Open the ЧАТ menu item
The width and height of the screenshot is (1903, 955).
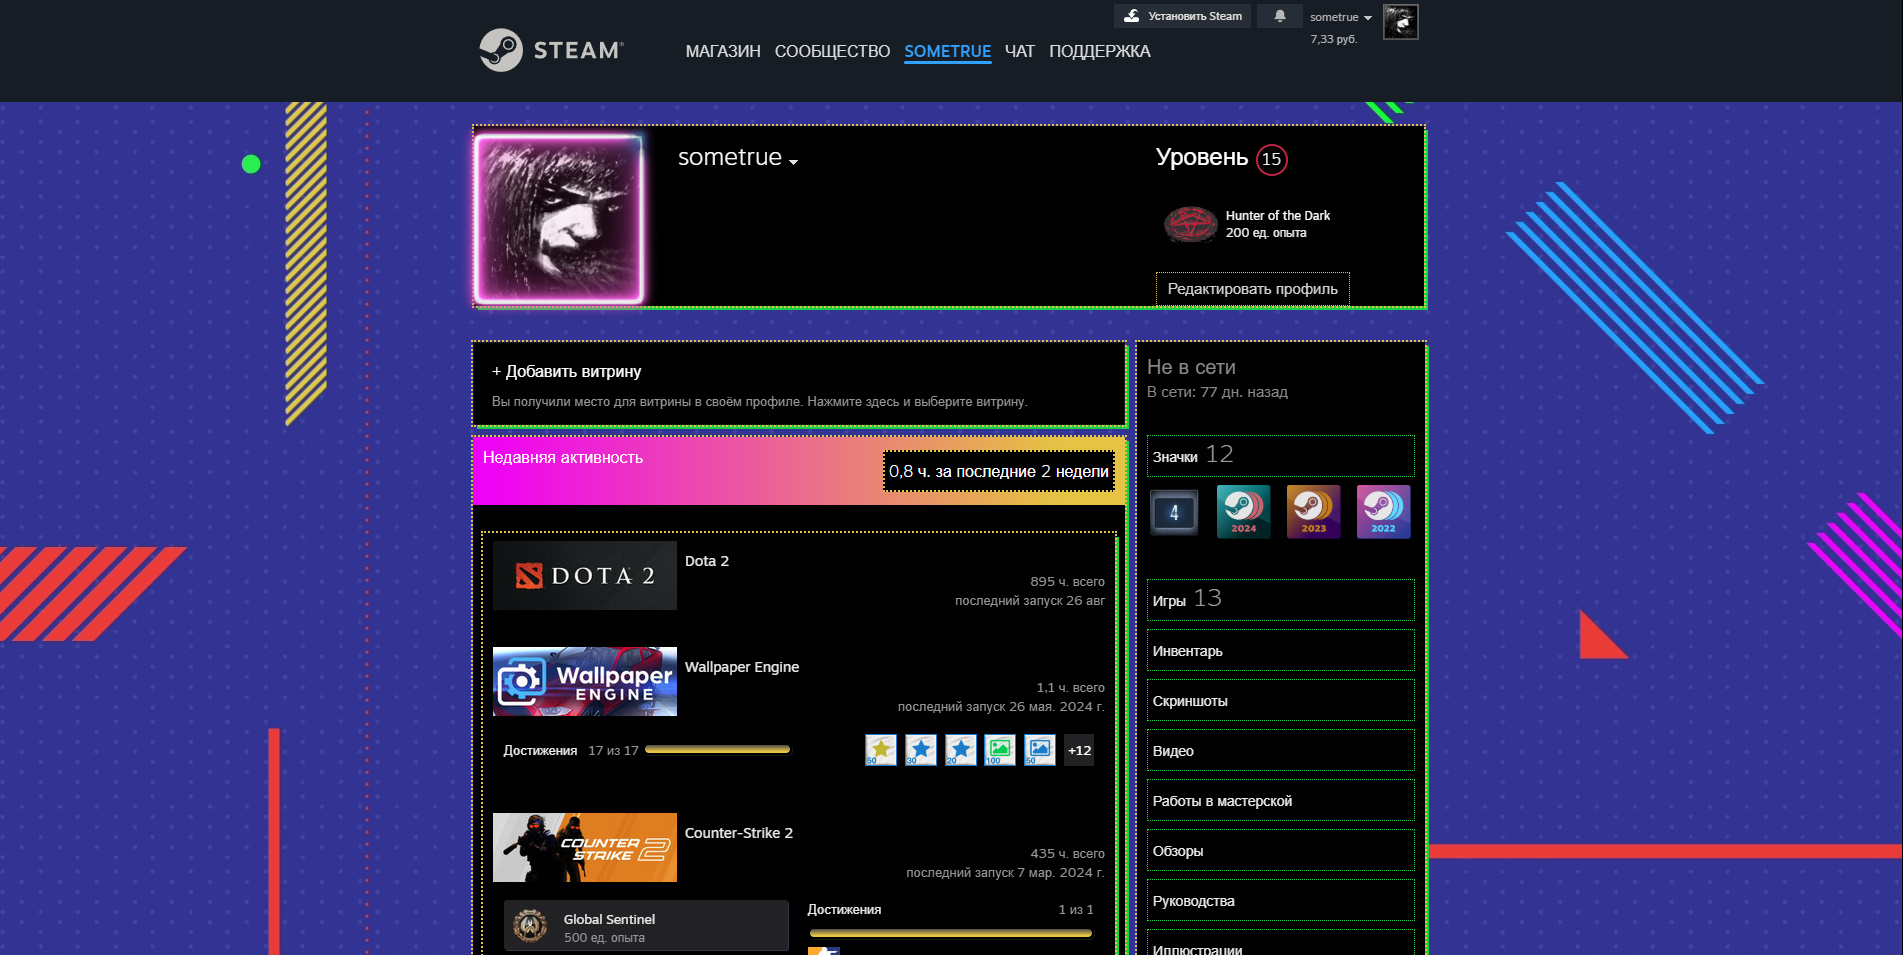(1020, 51)
